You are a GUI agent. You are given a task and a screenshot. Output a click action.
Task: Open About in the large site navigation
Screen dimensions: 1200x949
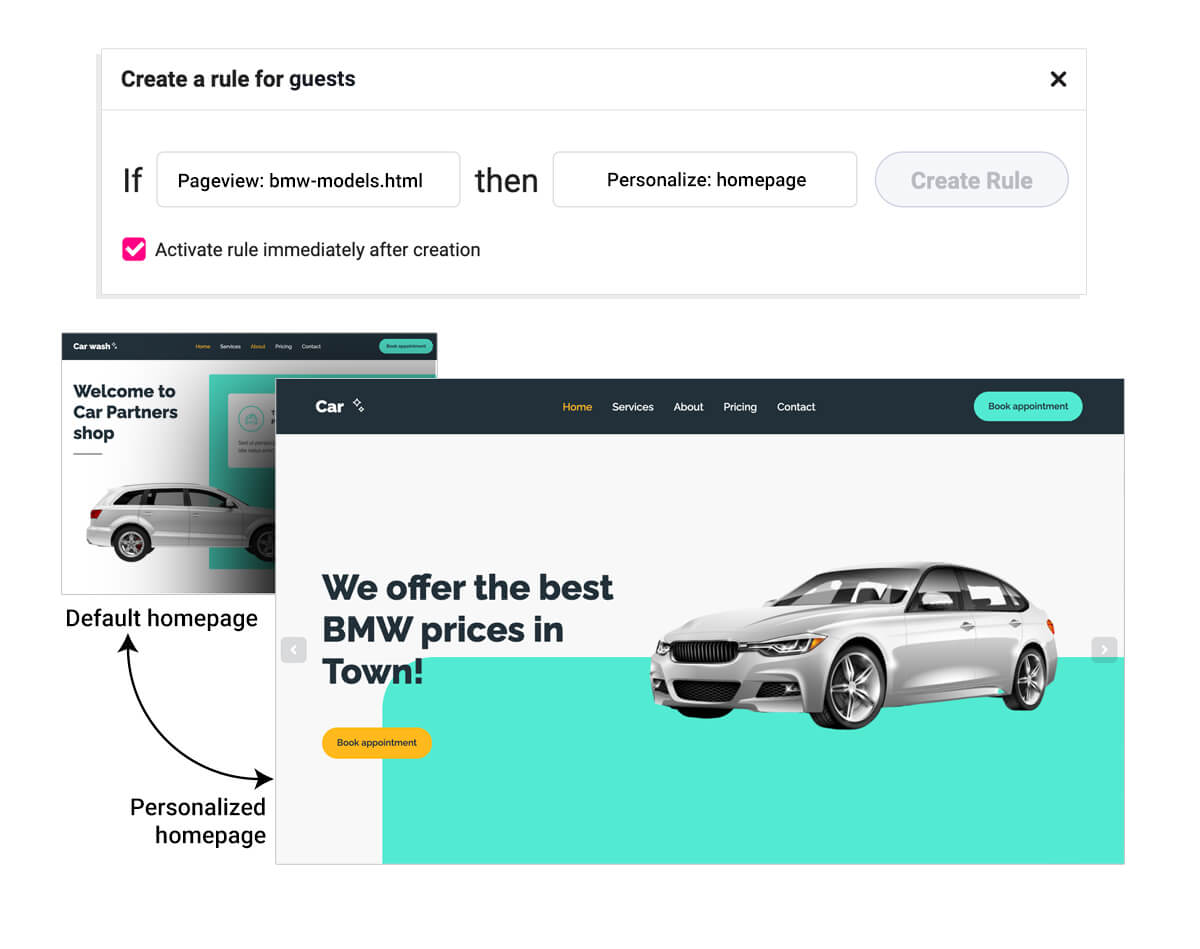click(689, 407)
